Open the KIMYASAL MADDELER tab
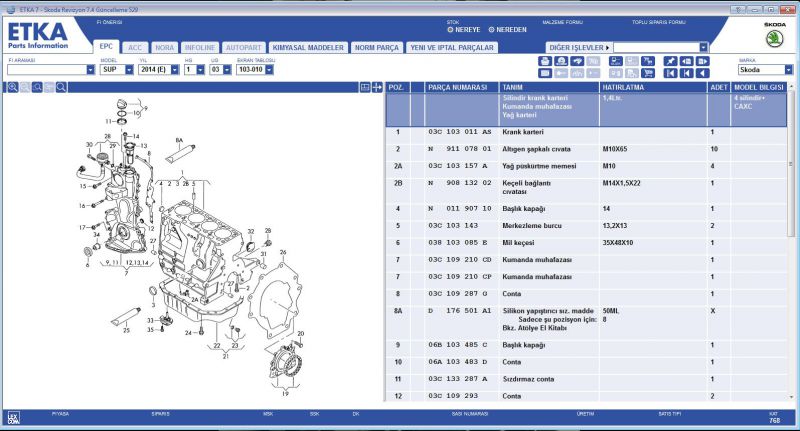Screen dimensions: 800x431 (308, 47)
